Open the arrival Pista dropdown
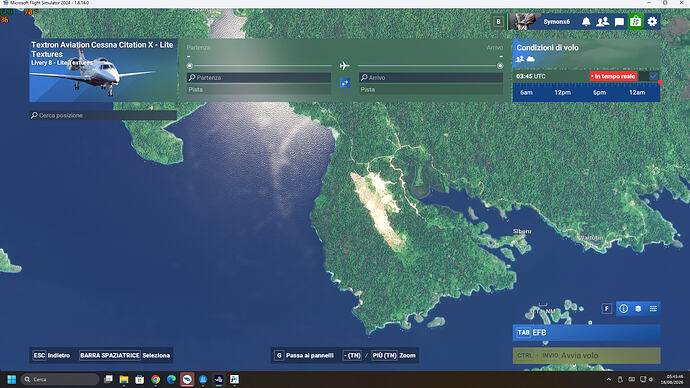690x388 pixels. tap(431, 89)
